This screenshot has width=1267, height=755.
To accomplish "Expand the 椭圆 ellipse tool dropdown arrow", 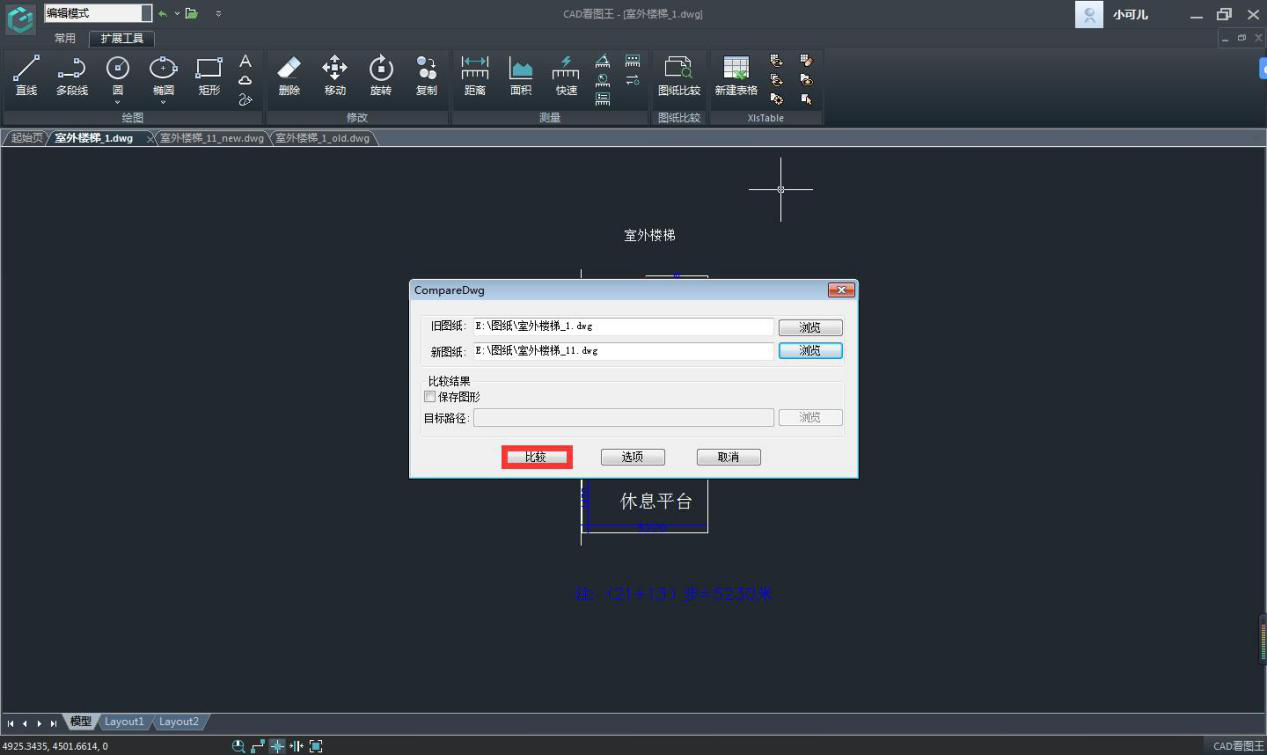I will click(x=163, y=102).
